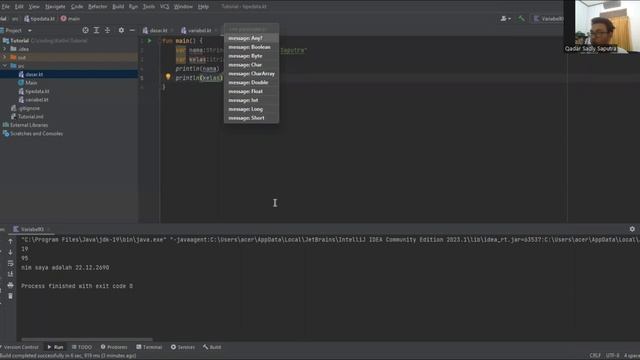
Task: Click main in breadcrumb bar
Action: coord(70,19)
